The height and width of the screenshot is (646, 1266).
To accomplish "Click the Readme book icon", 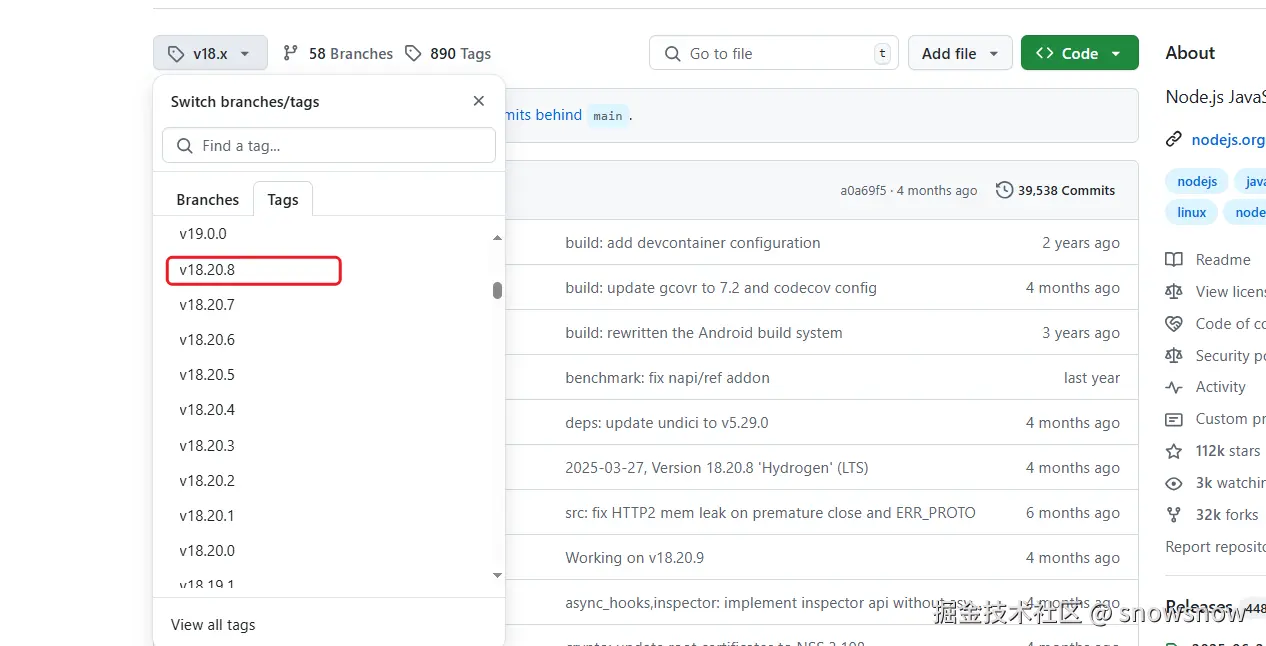I will 1174,260.
